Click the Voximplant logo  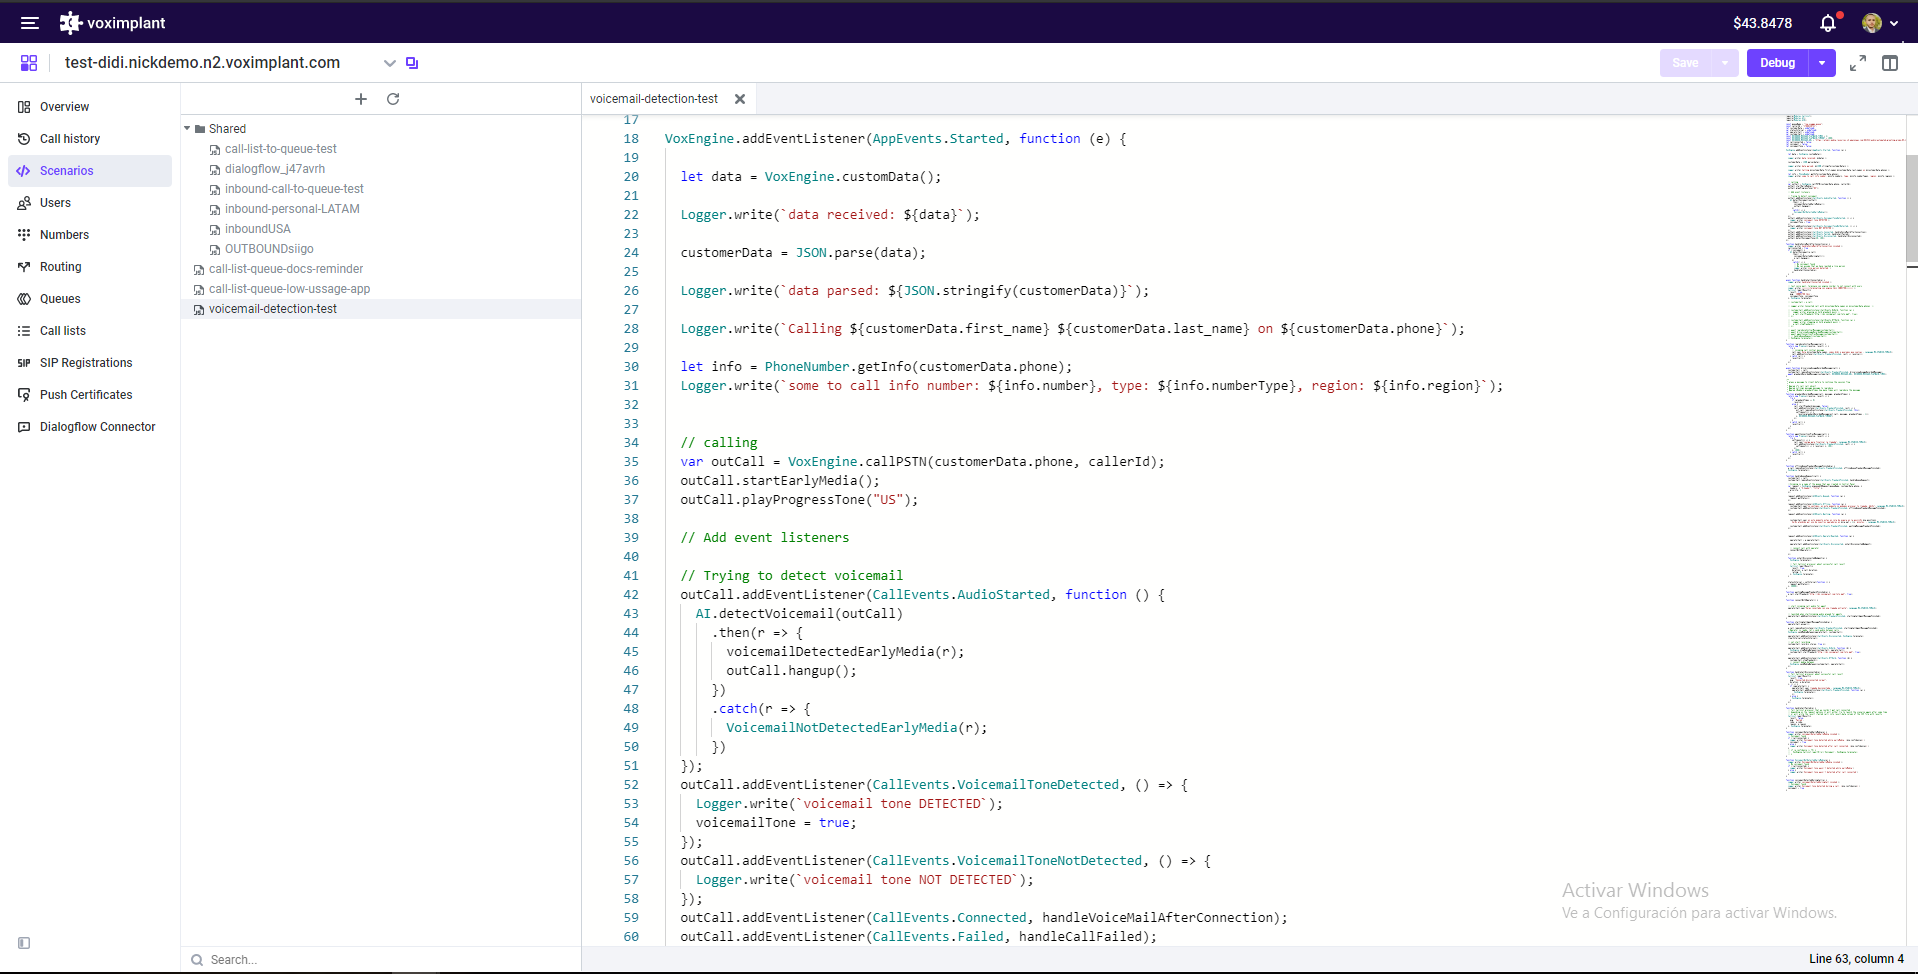tap(112, 23)
